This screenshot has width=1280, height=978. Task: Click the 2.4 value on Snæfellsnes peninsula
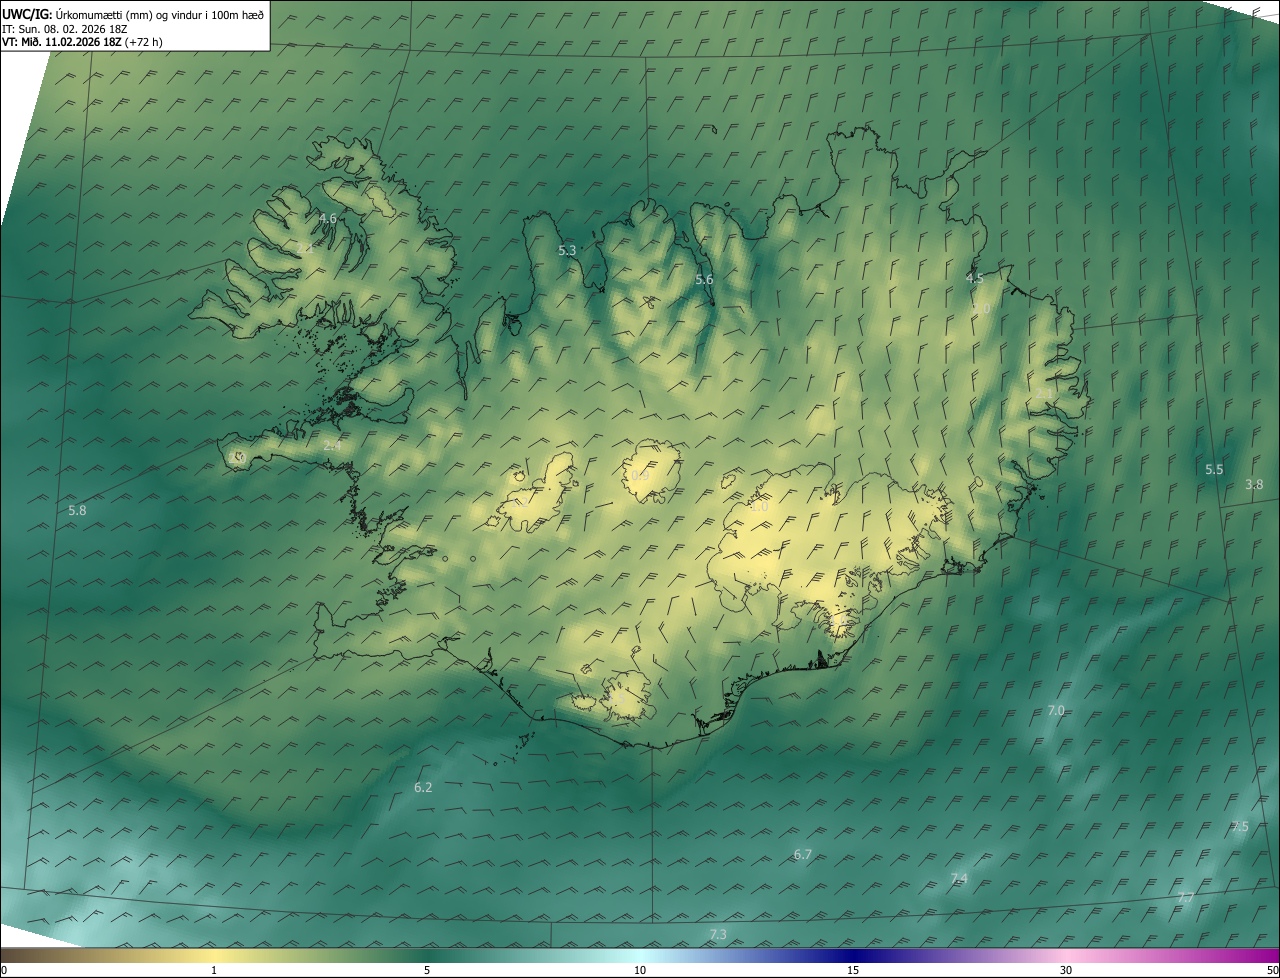[332, 446]
